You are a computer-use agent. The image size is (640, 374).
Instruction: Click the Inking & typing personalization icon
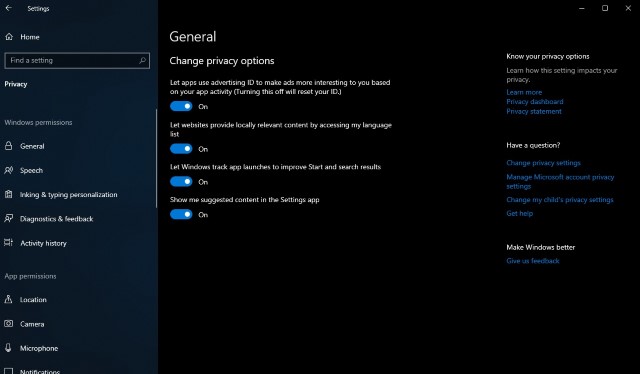click(9, 194)
